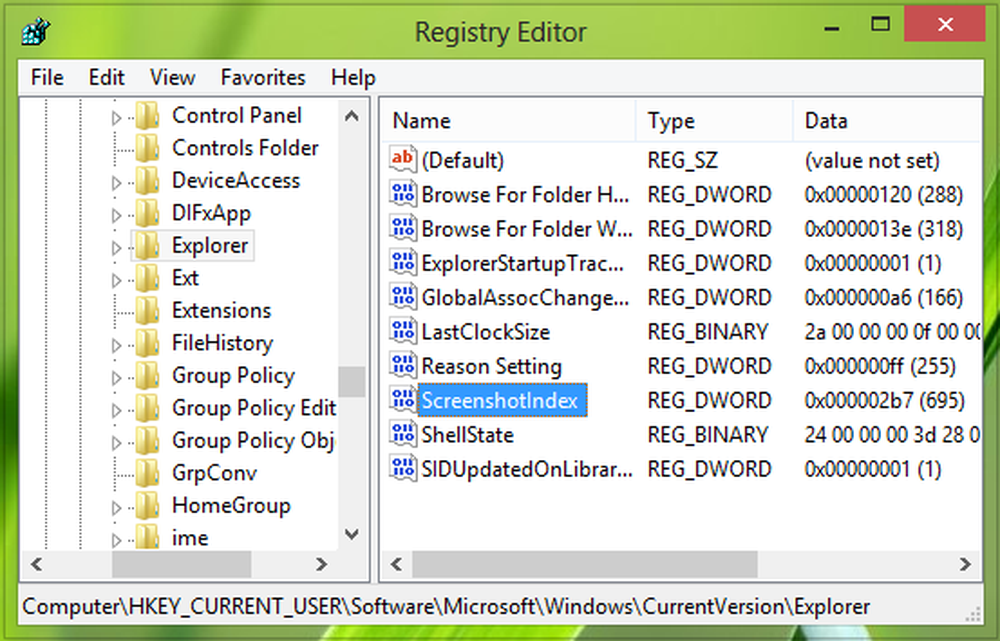1000x641 pixels.
Task: Click the (Default) string value icon
Action: point(403,159)
